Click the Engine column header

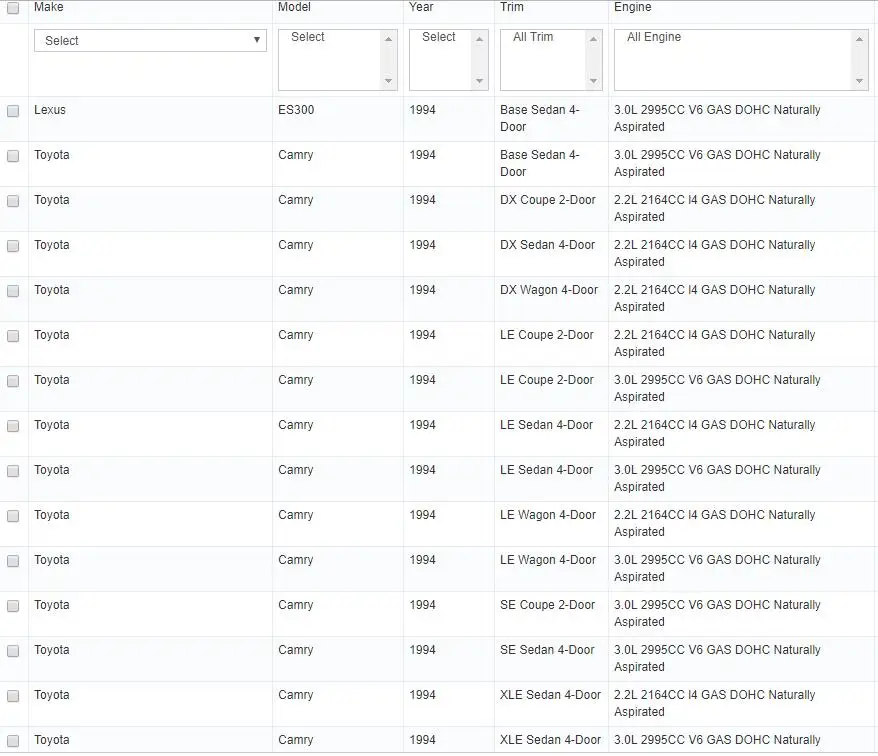click(x=633, y=7)
